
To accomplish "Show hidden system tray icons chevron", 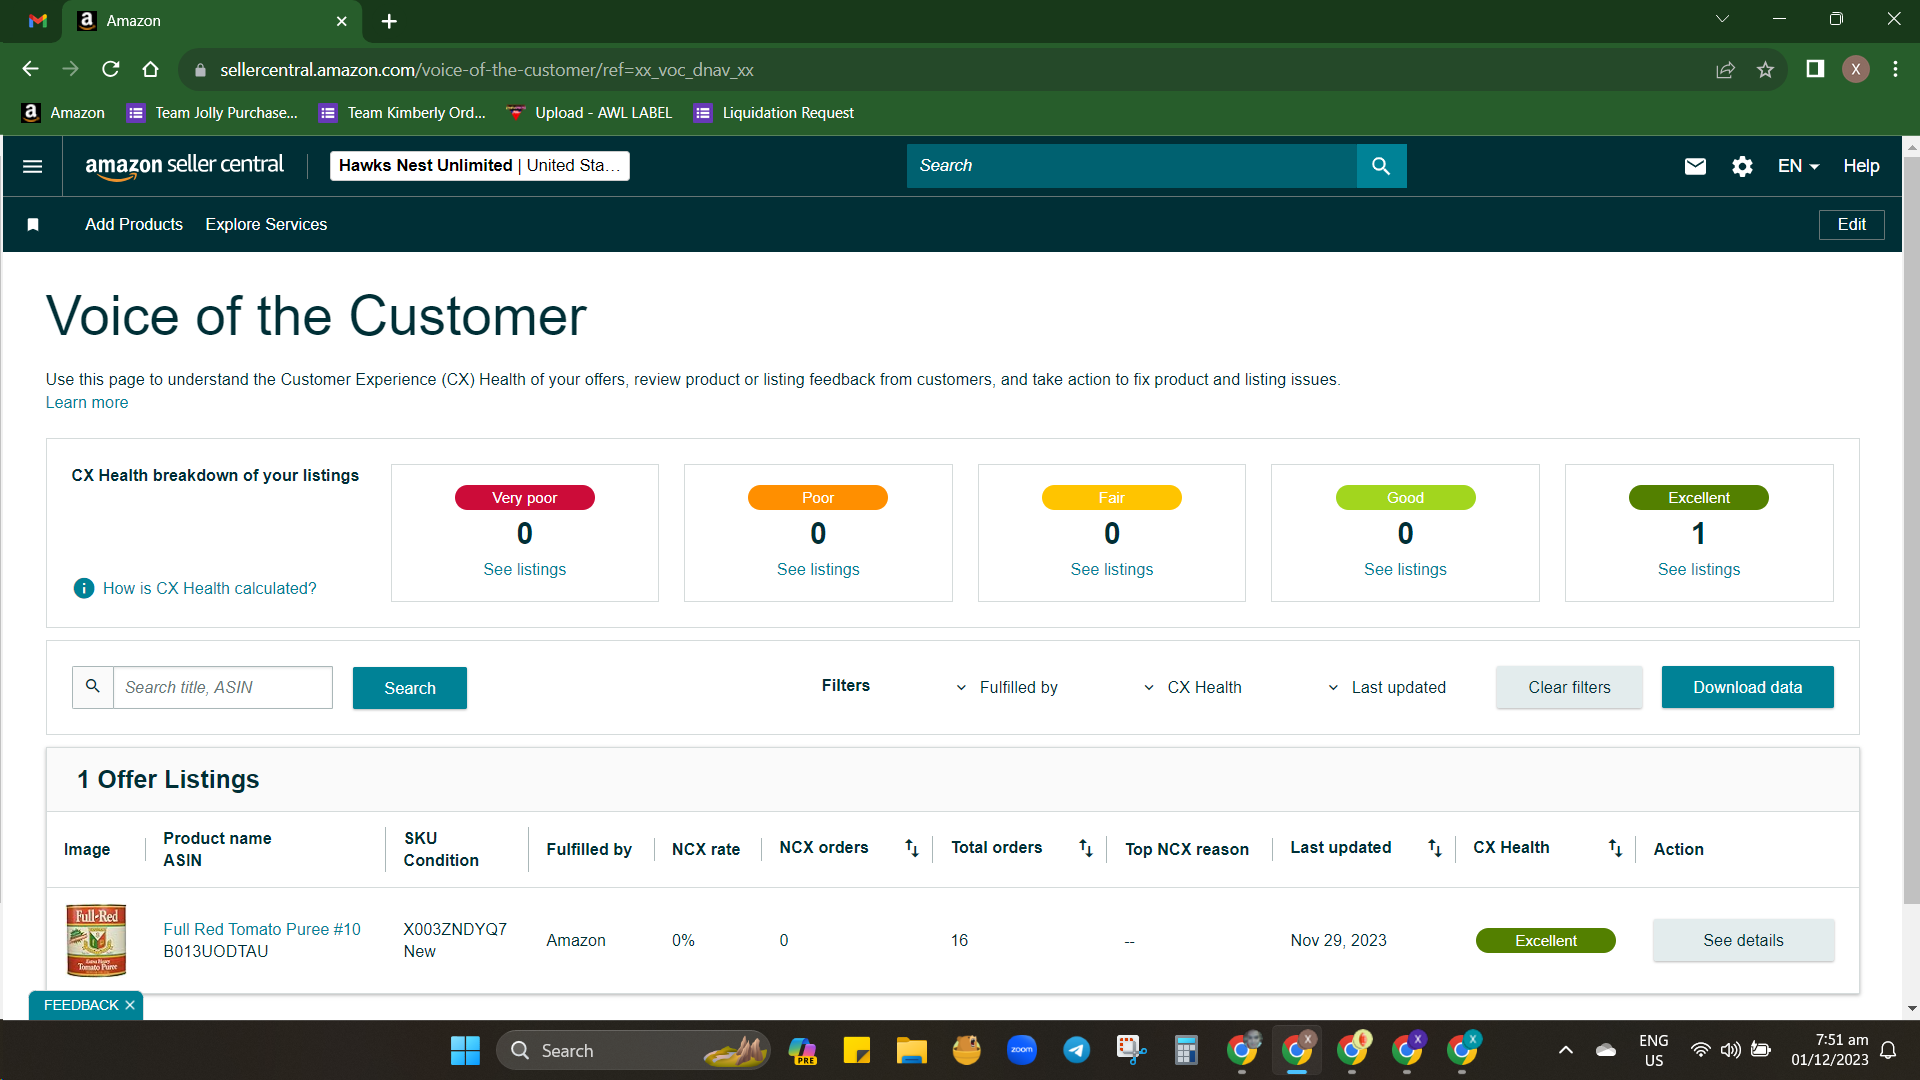I will pos(1566,1050).
